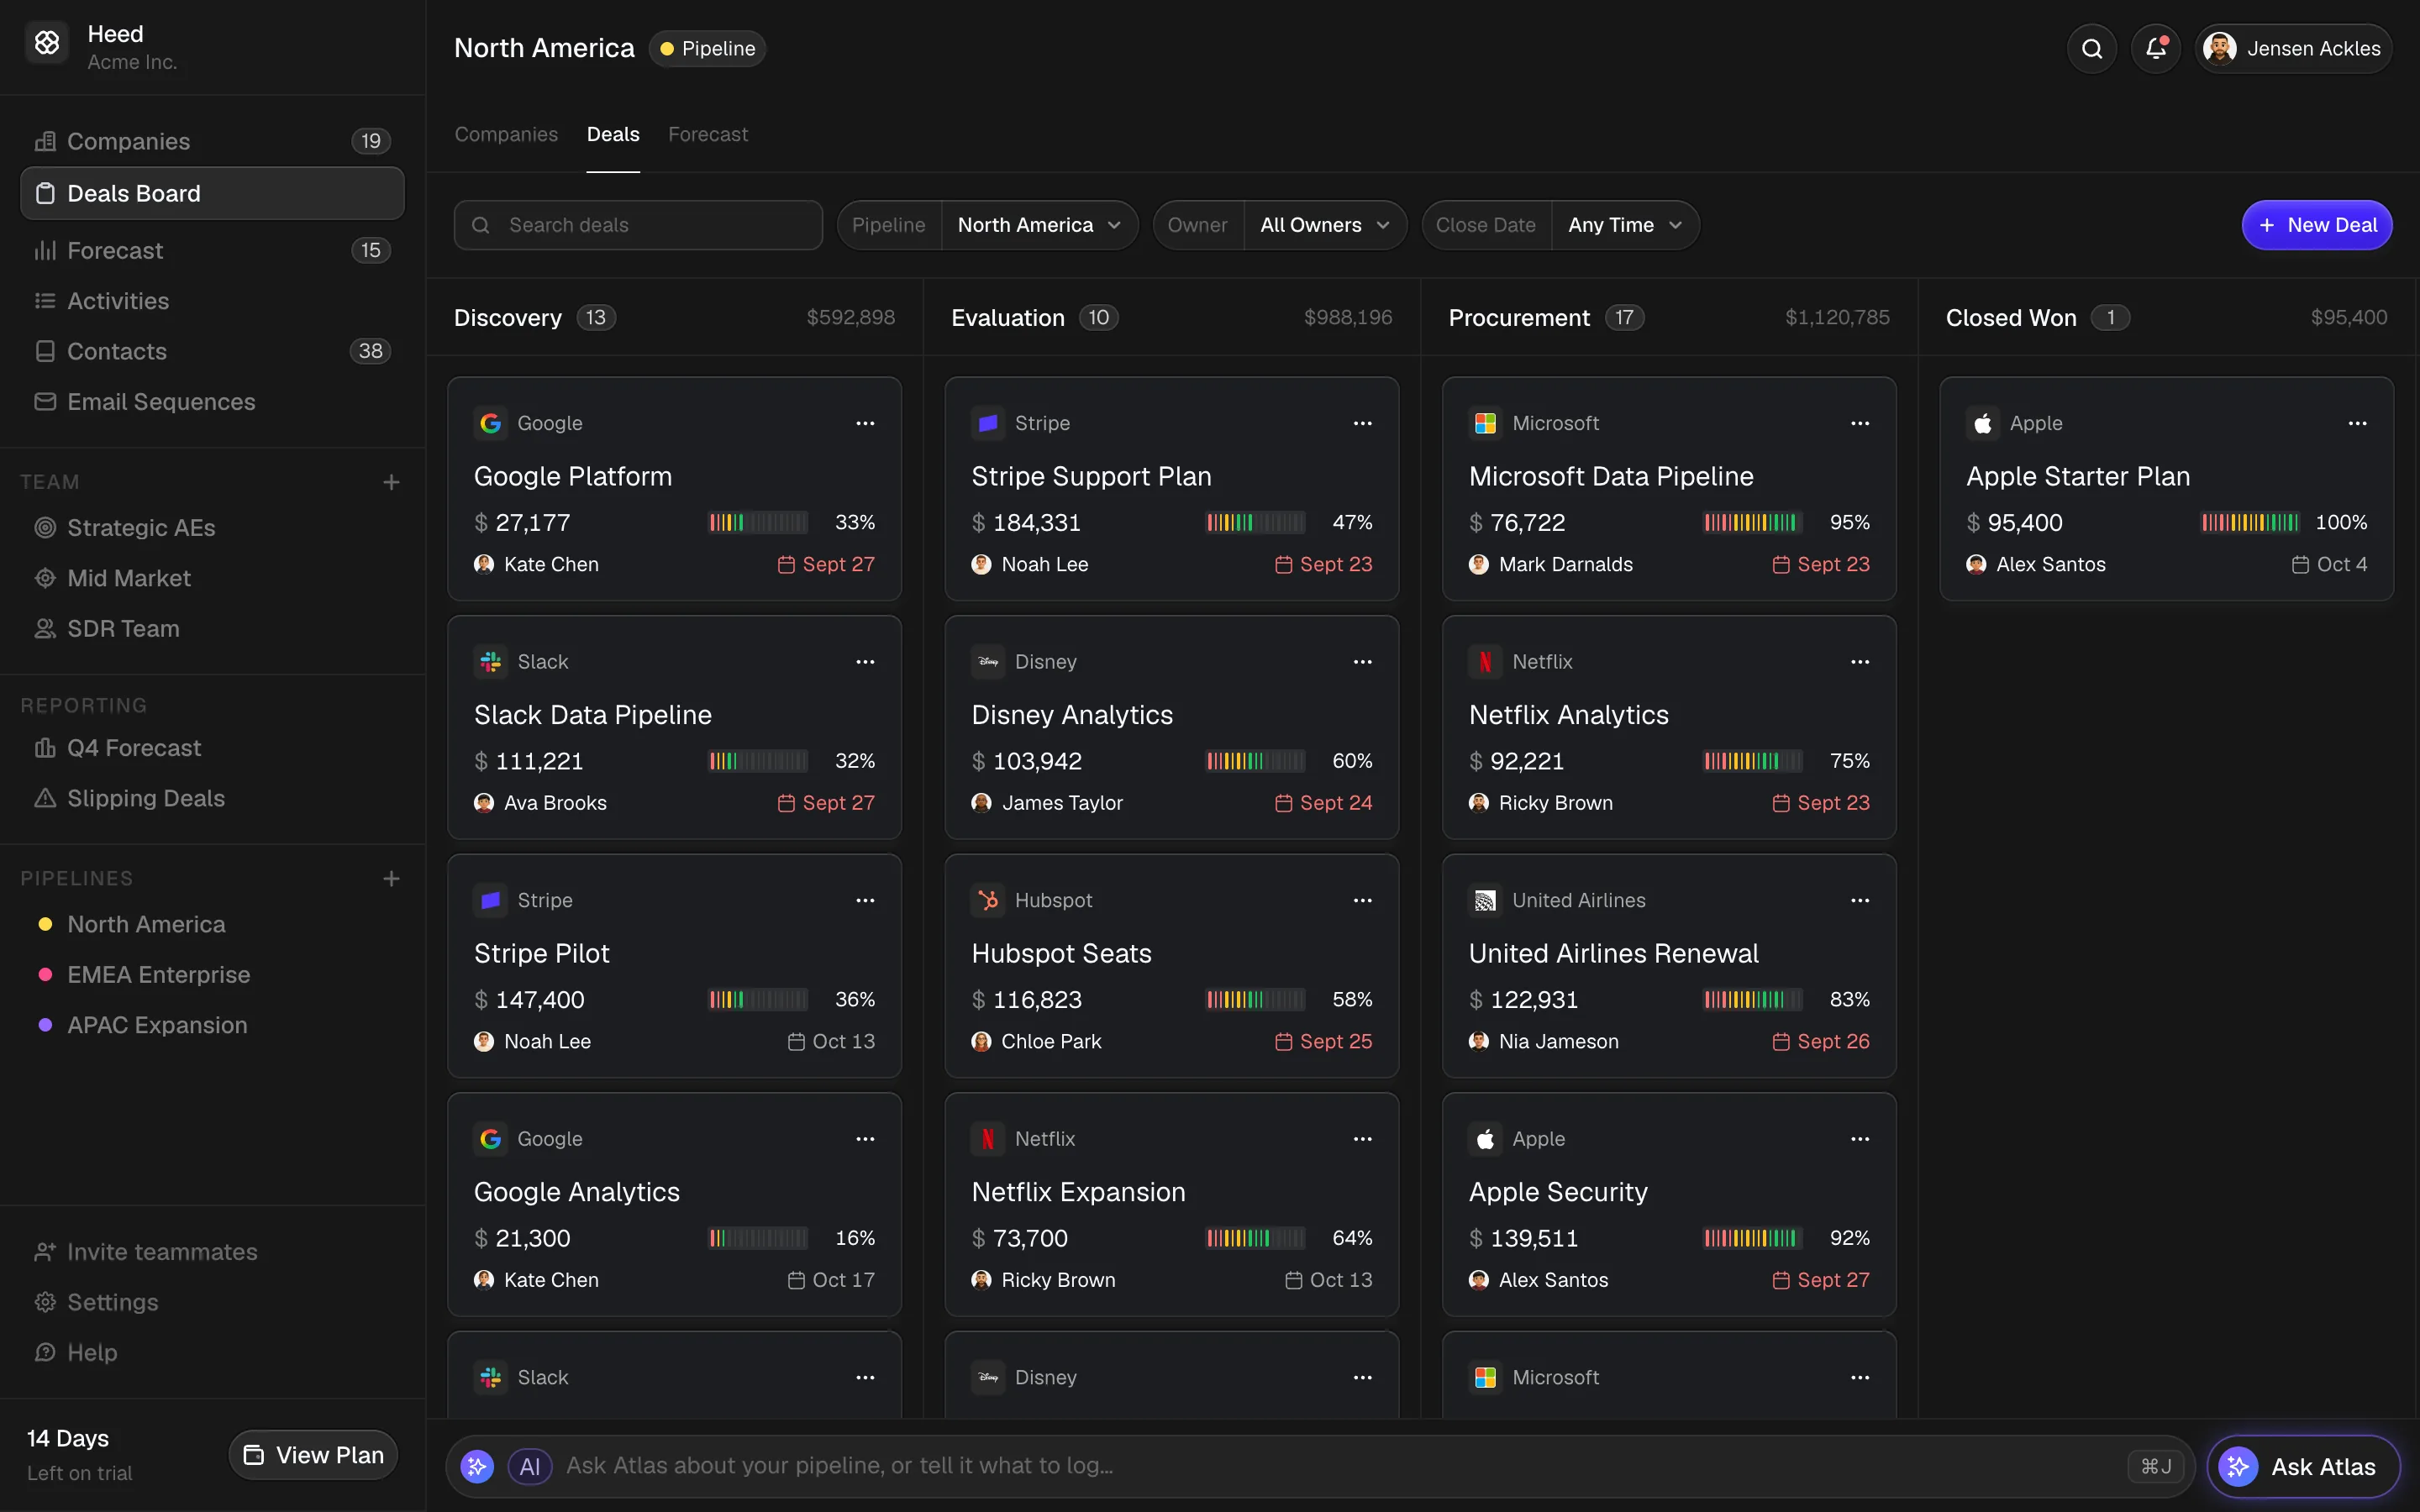Click the Jensen Ackles profile button
Image resolution: width=2420 pixels, height=1512 pixels.
2293,48
